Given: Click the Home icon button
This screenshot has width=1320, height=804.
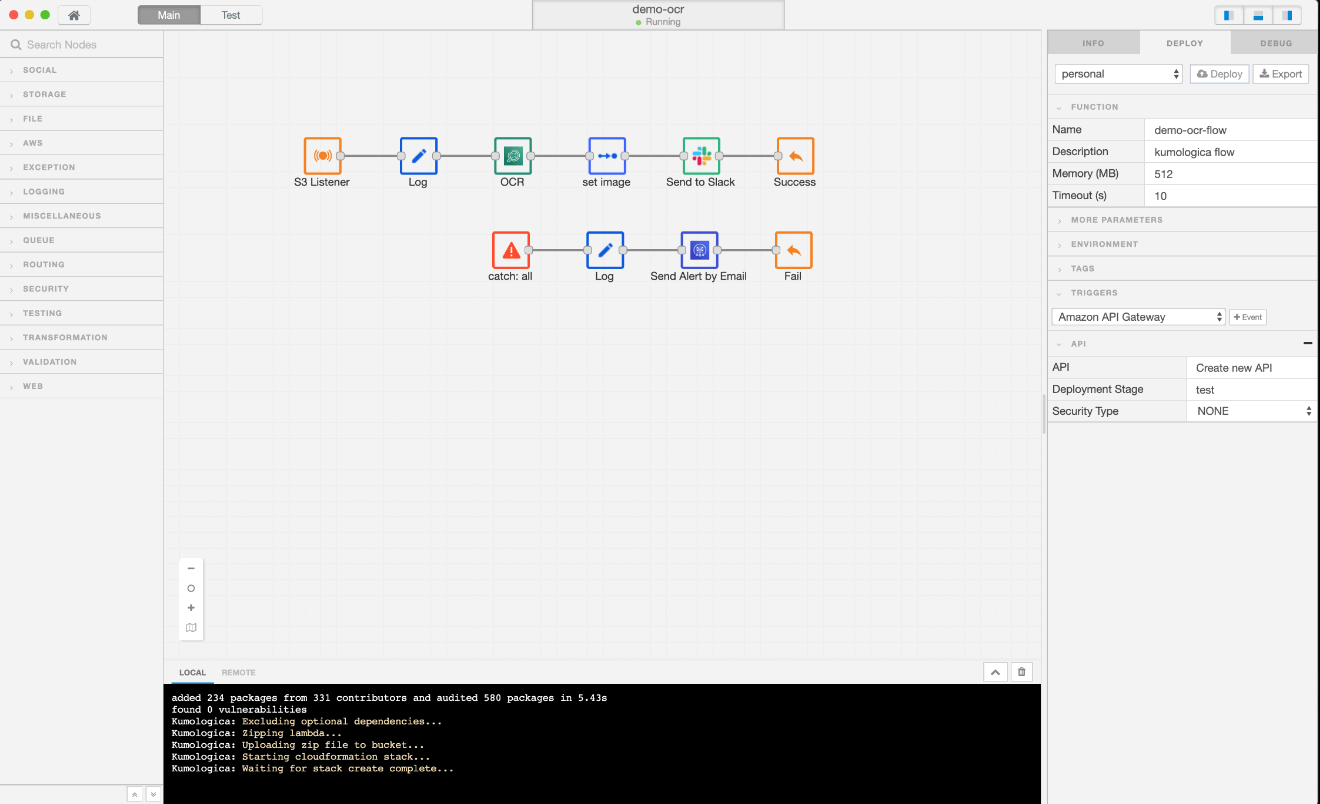Looking at the screenshot, I should [74, 15].
